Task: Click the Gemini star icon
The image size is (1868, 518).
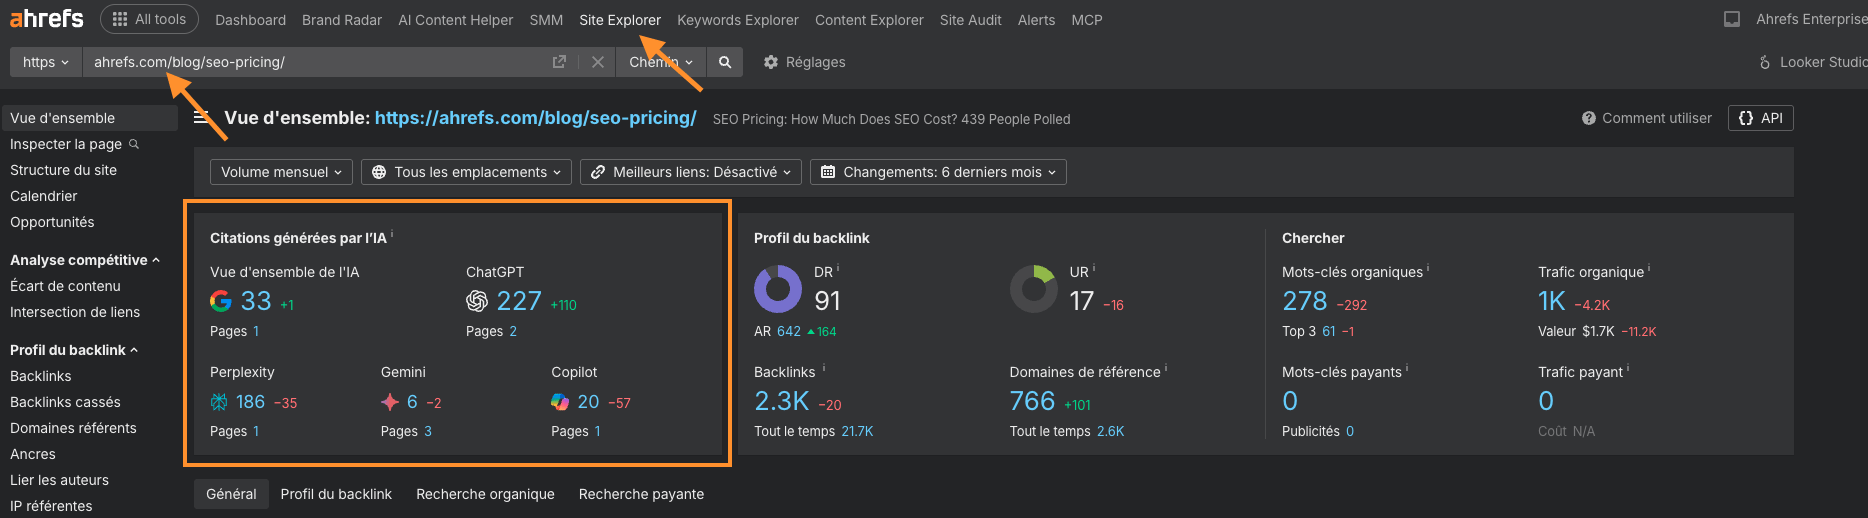Action: click(x=390, y=402)
